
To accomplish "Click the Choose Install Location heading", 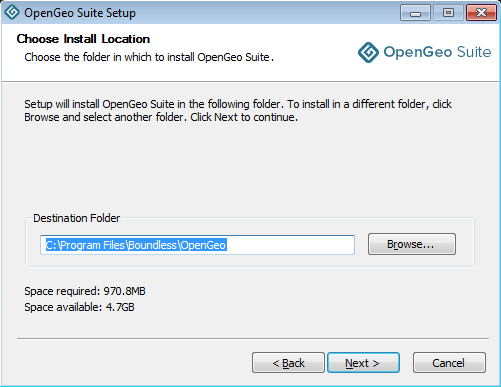I will pyautogui.click(x=83, y=39).
